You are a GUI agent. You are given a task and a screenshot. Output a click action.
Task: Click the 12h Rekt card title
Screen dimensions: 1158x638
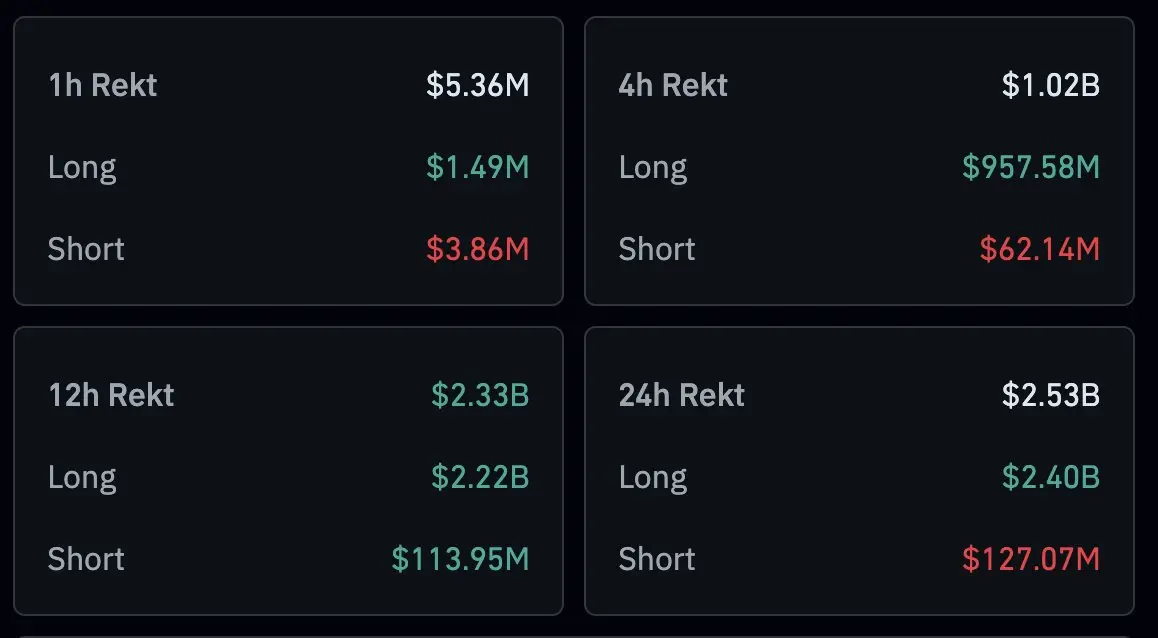(x=111, y=395)
